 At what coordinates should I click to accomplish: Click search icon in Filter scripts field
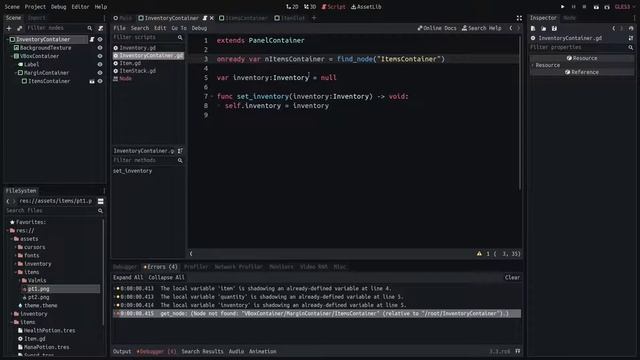pyautogui.click(x=180, y=38)
